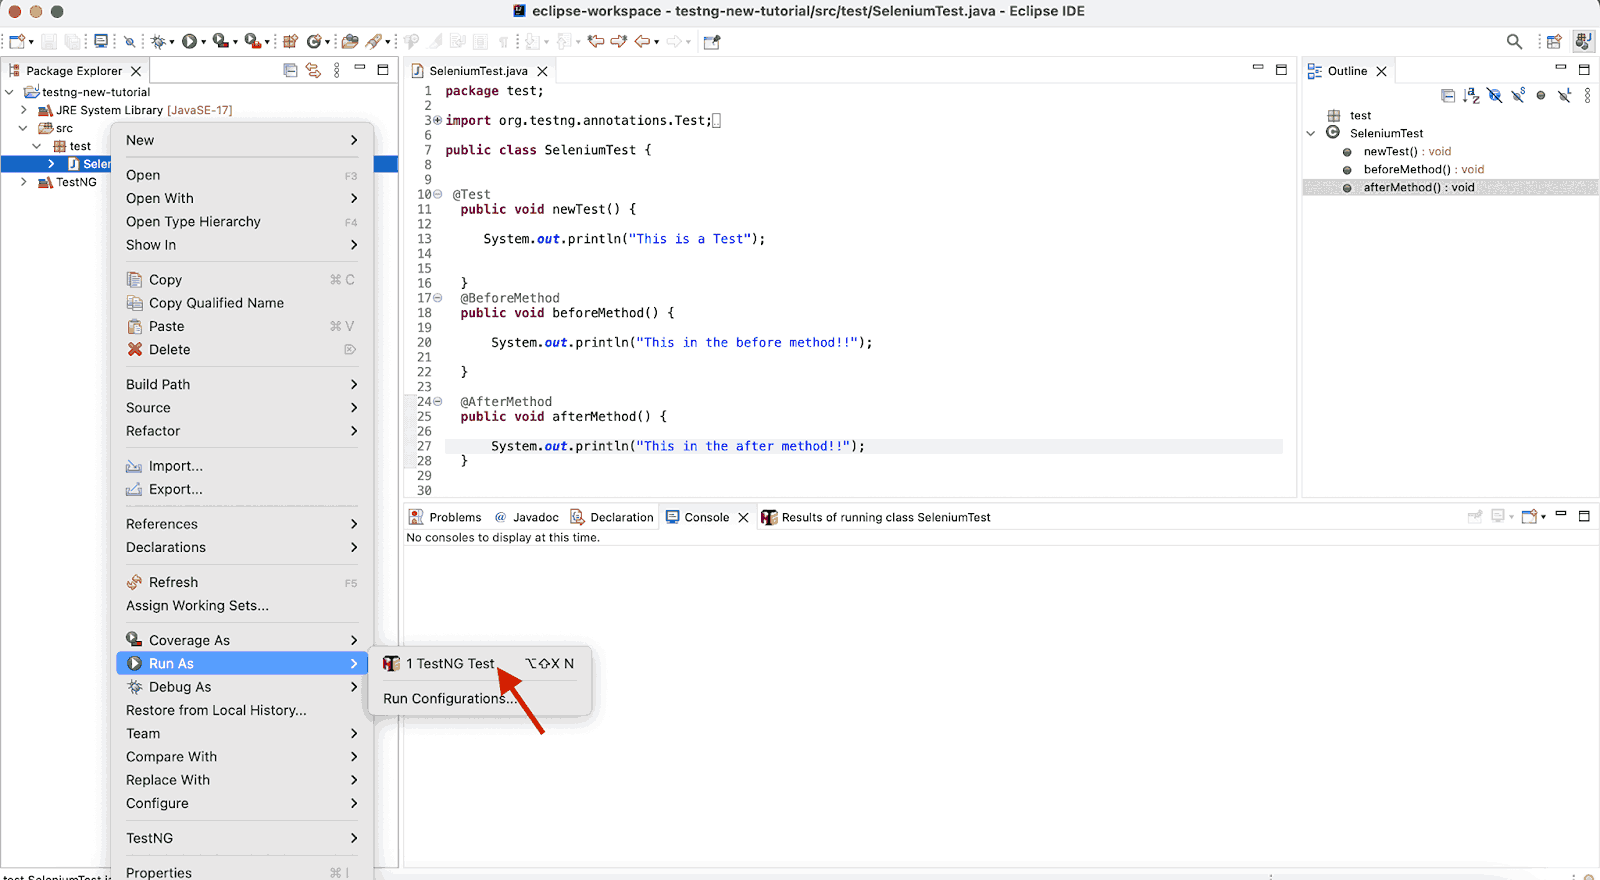Click the Search flashlight toolbar icon

374,41
